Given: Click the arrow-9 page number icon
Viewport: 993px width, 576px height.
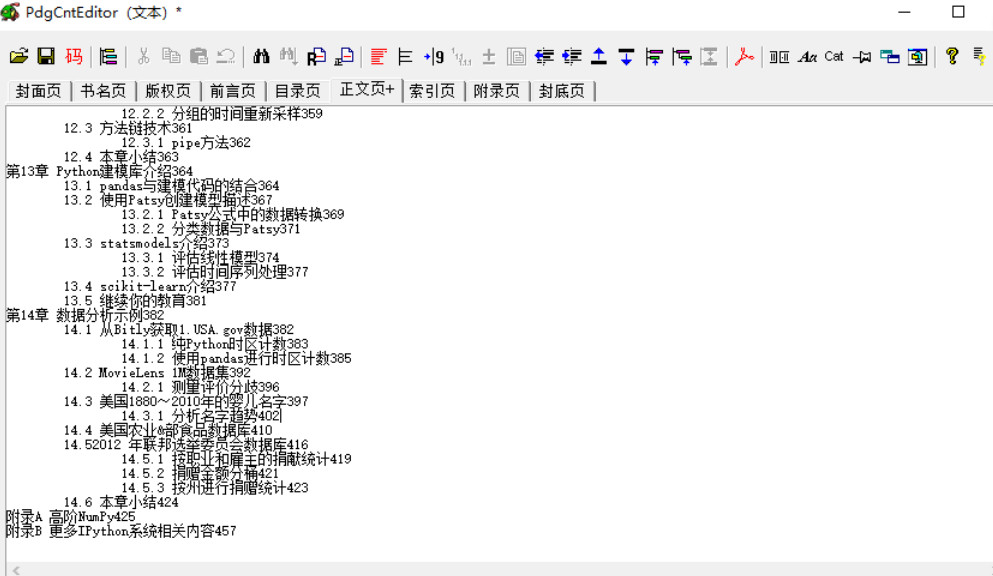Looking at the screenshot, I should (x=434, y=56).
